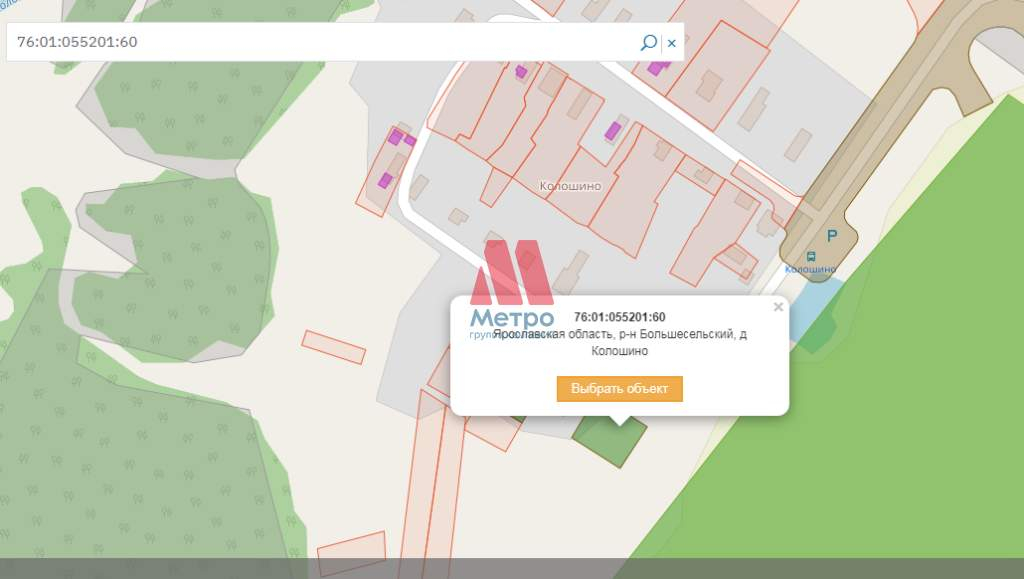Click the small purple building below the search bar
The width and height of the screenshot is (1024, 579).
[521, 72]
